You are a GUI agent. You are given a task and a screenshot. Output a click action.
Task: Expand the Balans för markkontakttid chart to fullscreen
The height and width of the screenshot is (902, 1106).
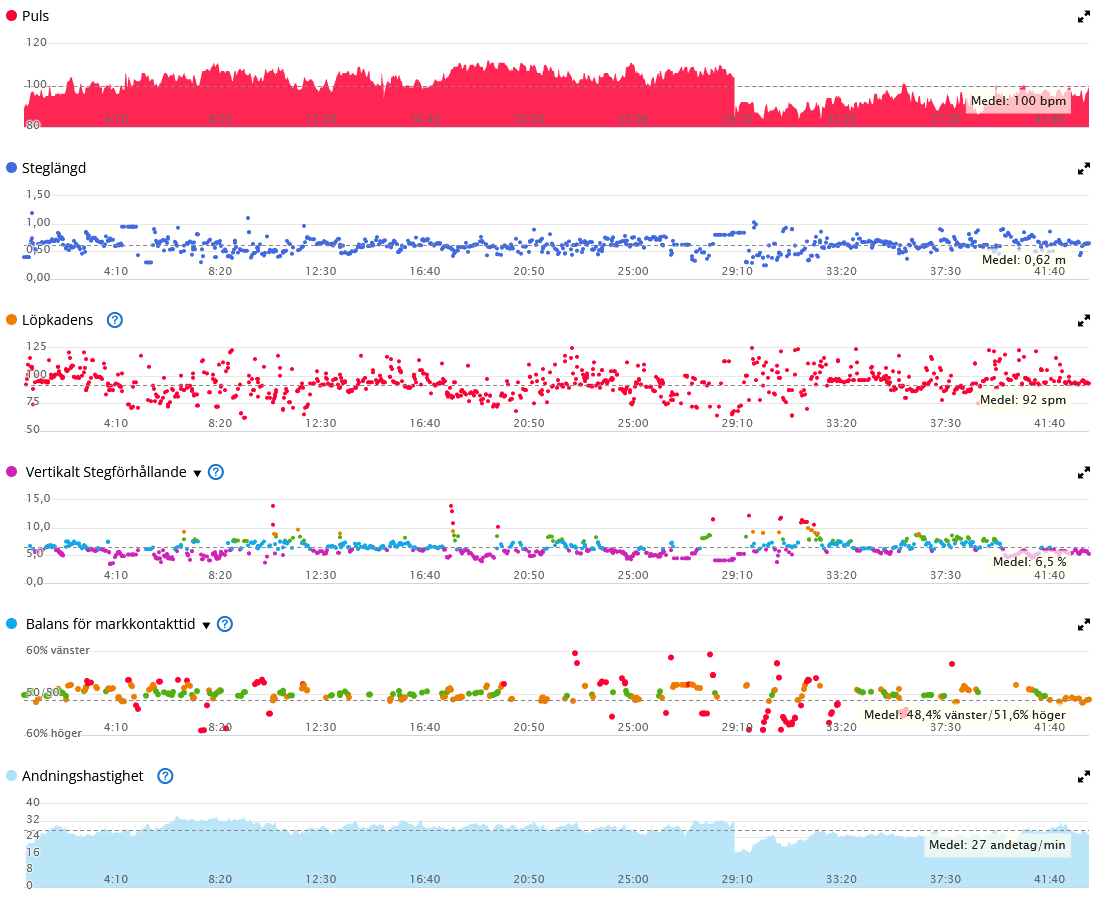click(x=1083, y=625)
